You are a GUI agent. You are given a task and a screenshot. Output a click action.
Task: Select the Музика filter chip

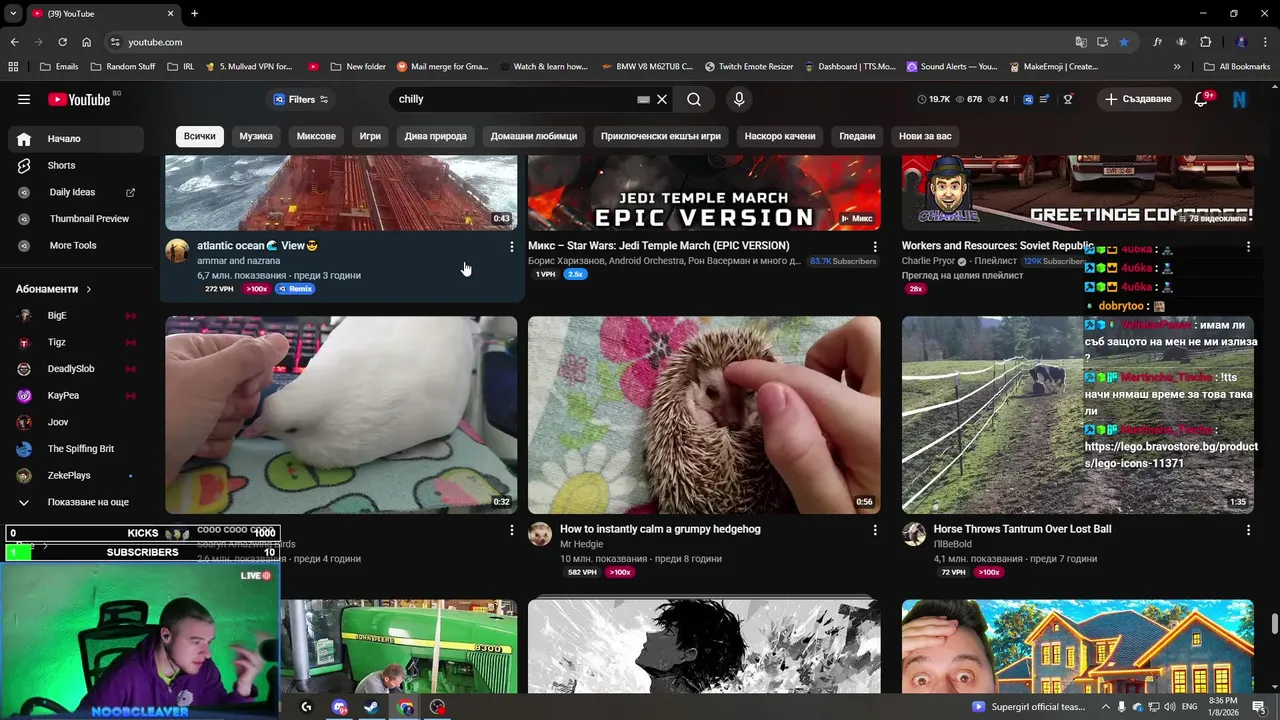[x=256, y=136]
